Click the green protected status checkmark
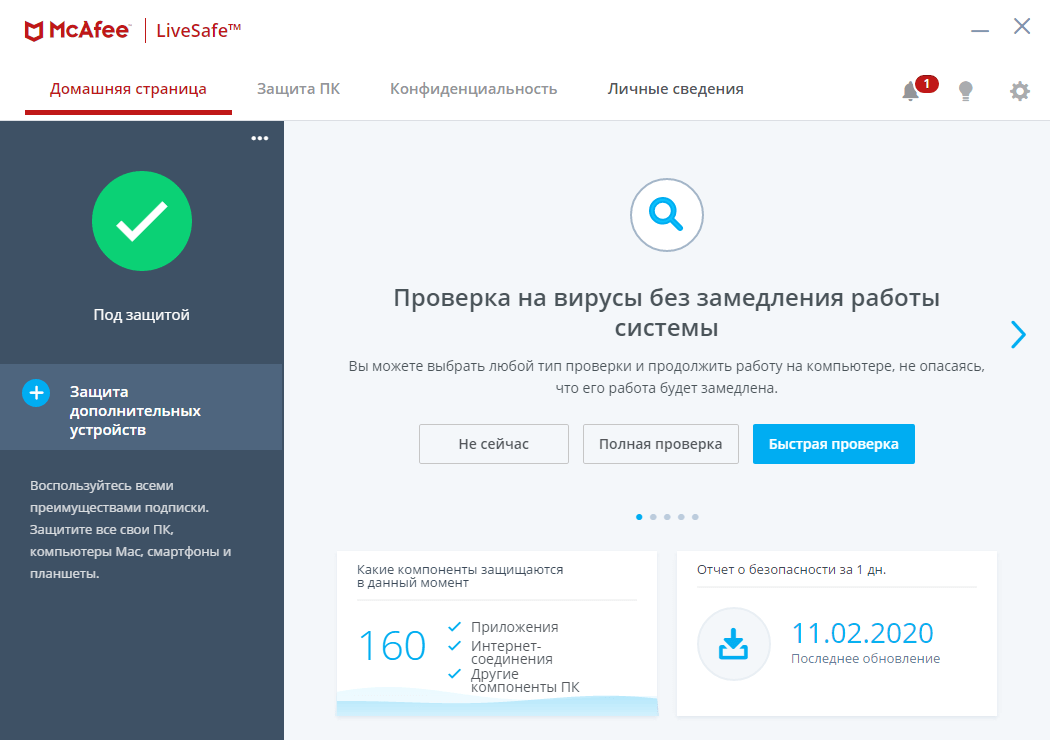Image resolution: width=1050 pixels, height=740 pixels. (x=141, y=221)
